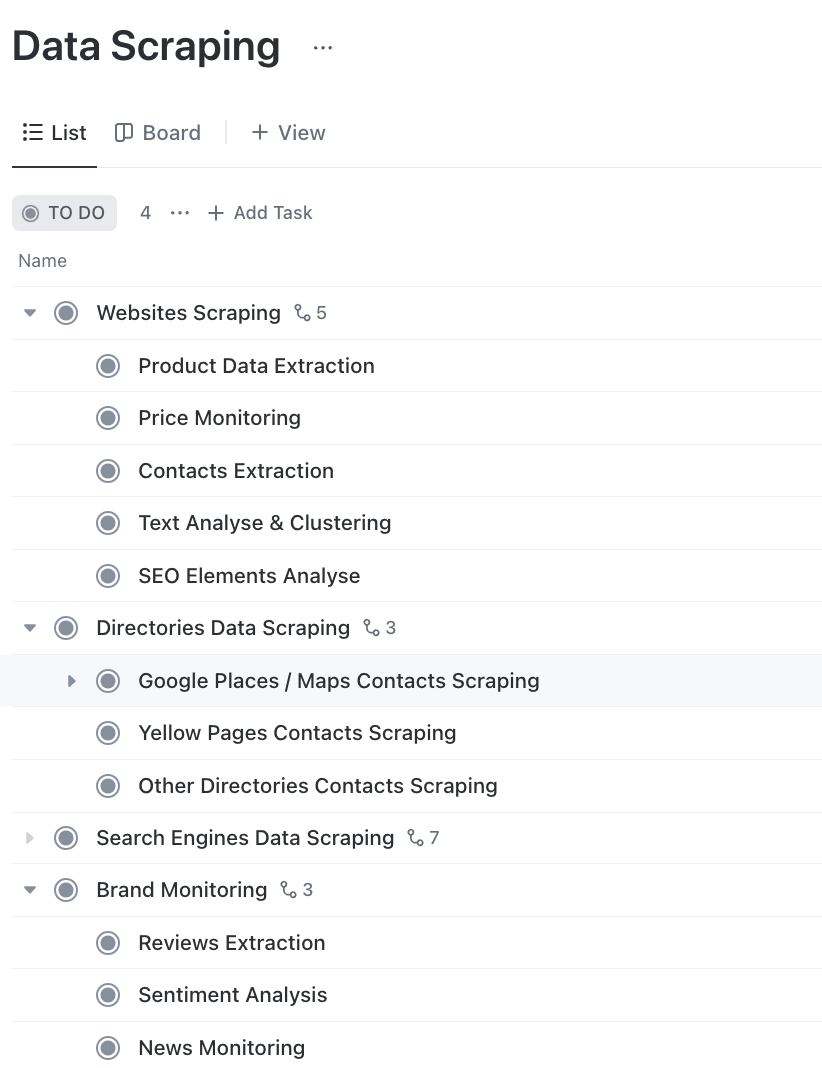Switch to the Board tab

157,132
